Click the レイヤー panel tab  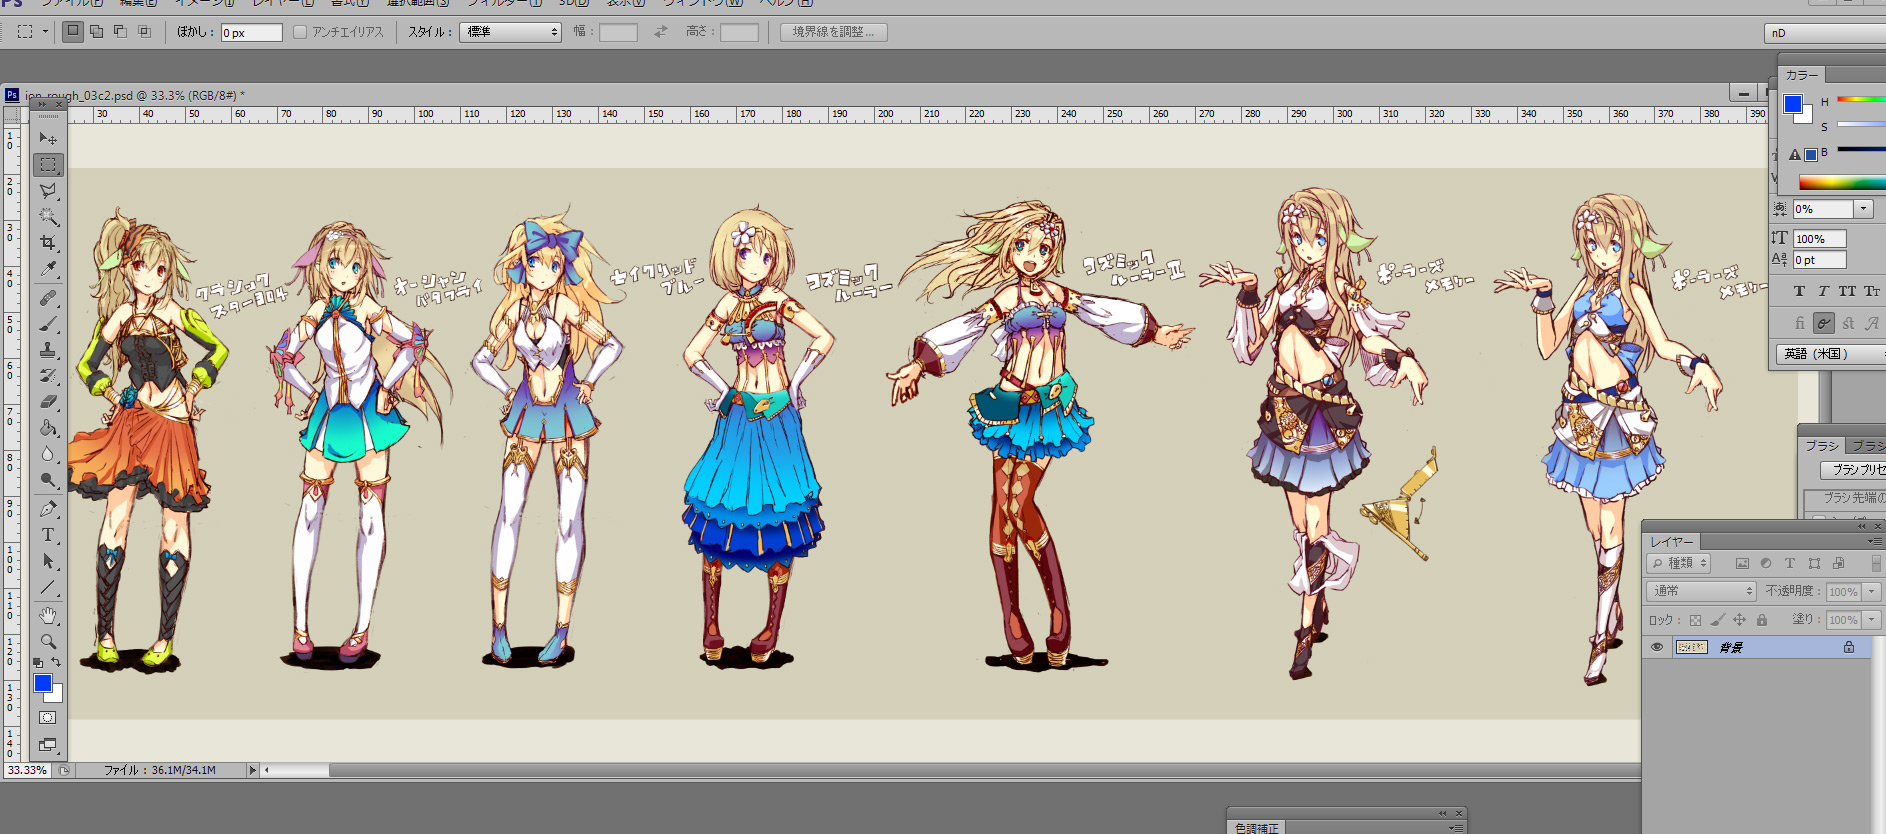1671,542
